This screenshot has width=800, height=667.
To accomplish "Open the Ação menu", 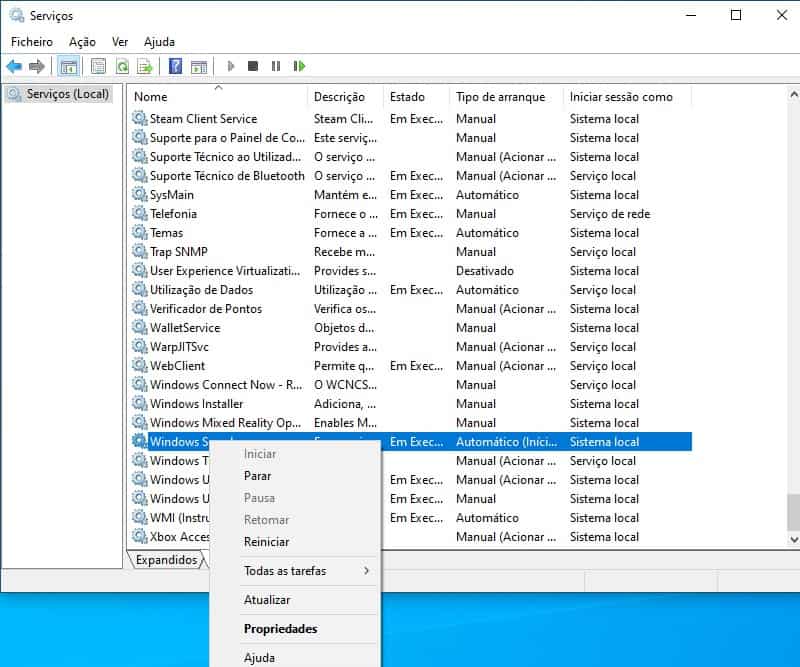I will 82,42.
